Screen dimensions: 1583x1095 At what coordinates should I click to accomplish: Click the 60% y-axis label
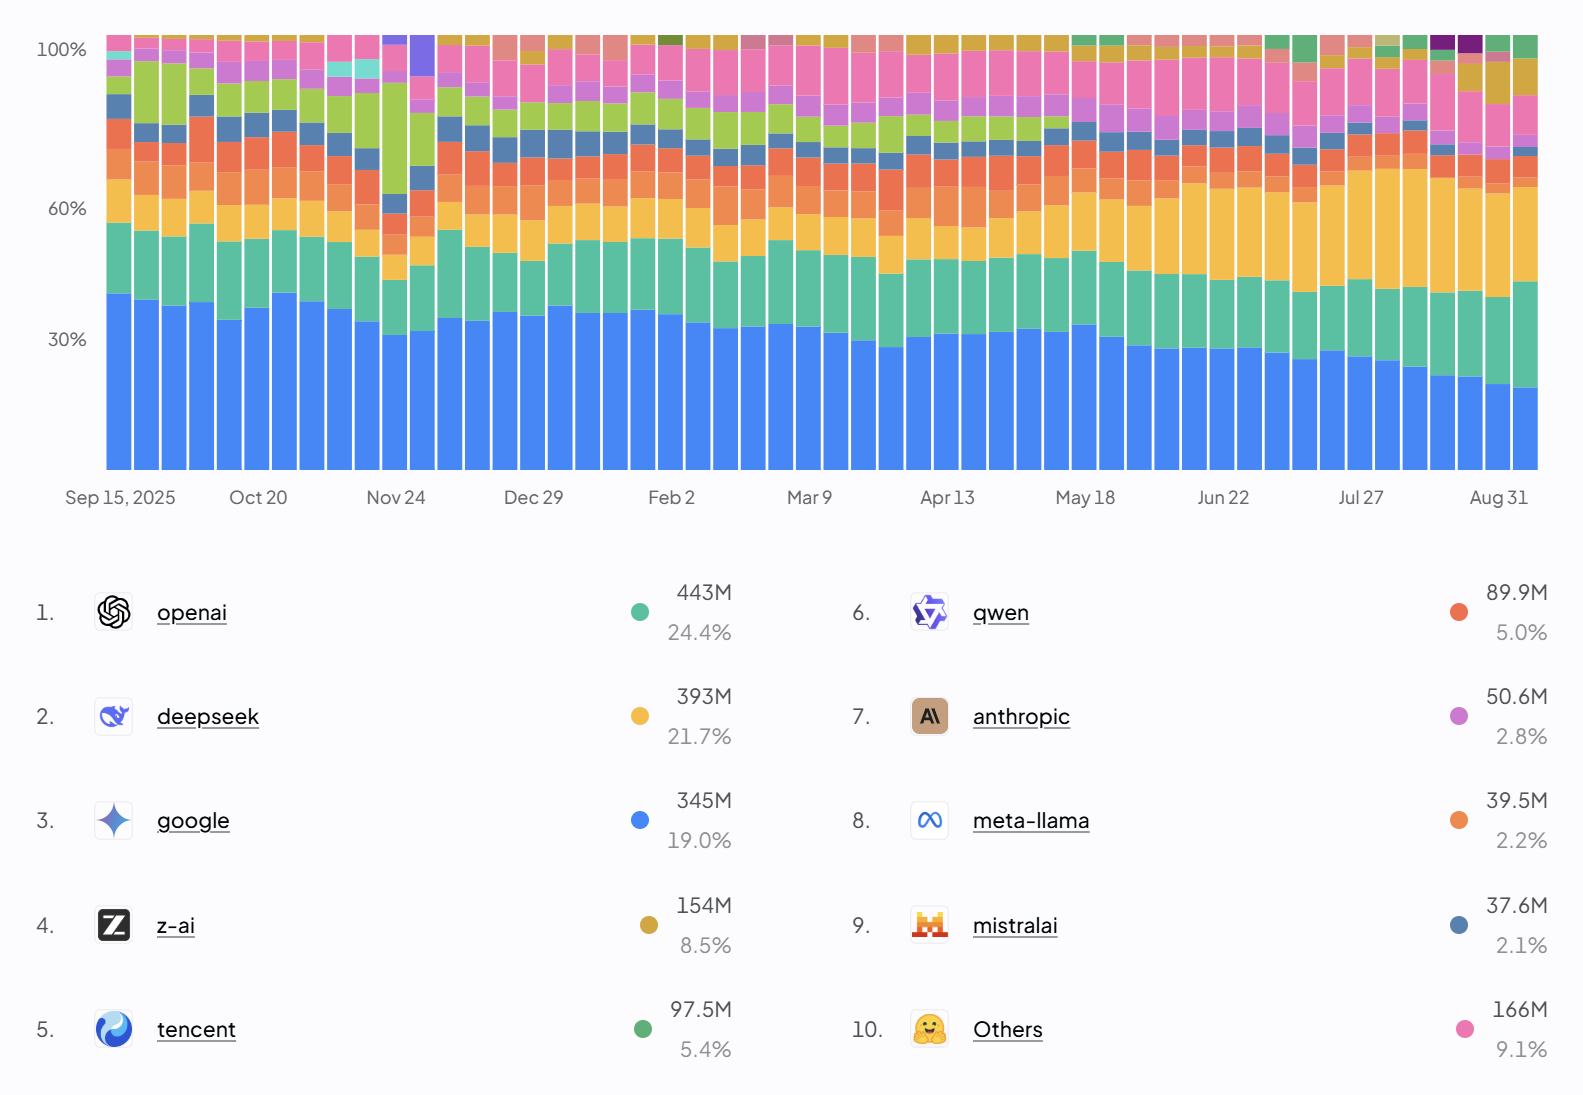click(67, 208)
